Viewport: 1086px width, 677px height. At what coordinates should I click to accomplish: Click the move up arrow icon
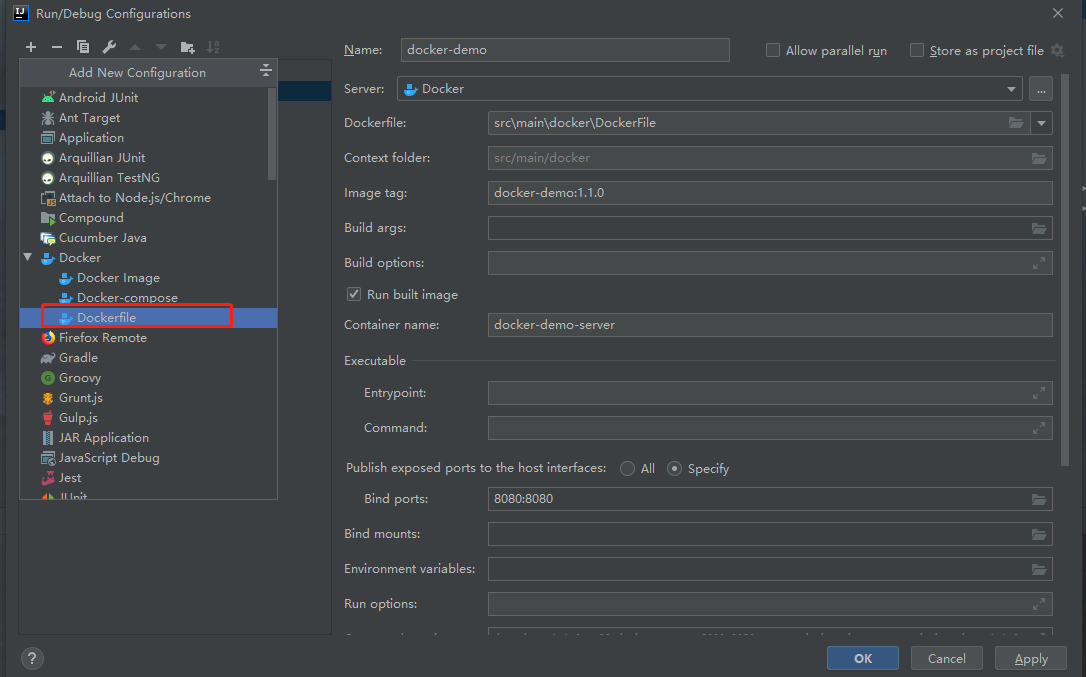[x=135, y=47]
